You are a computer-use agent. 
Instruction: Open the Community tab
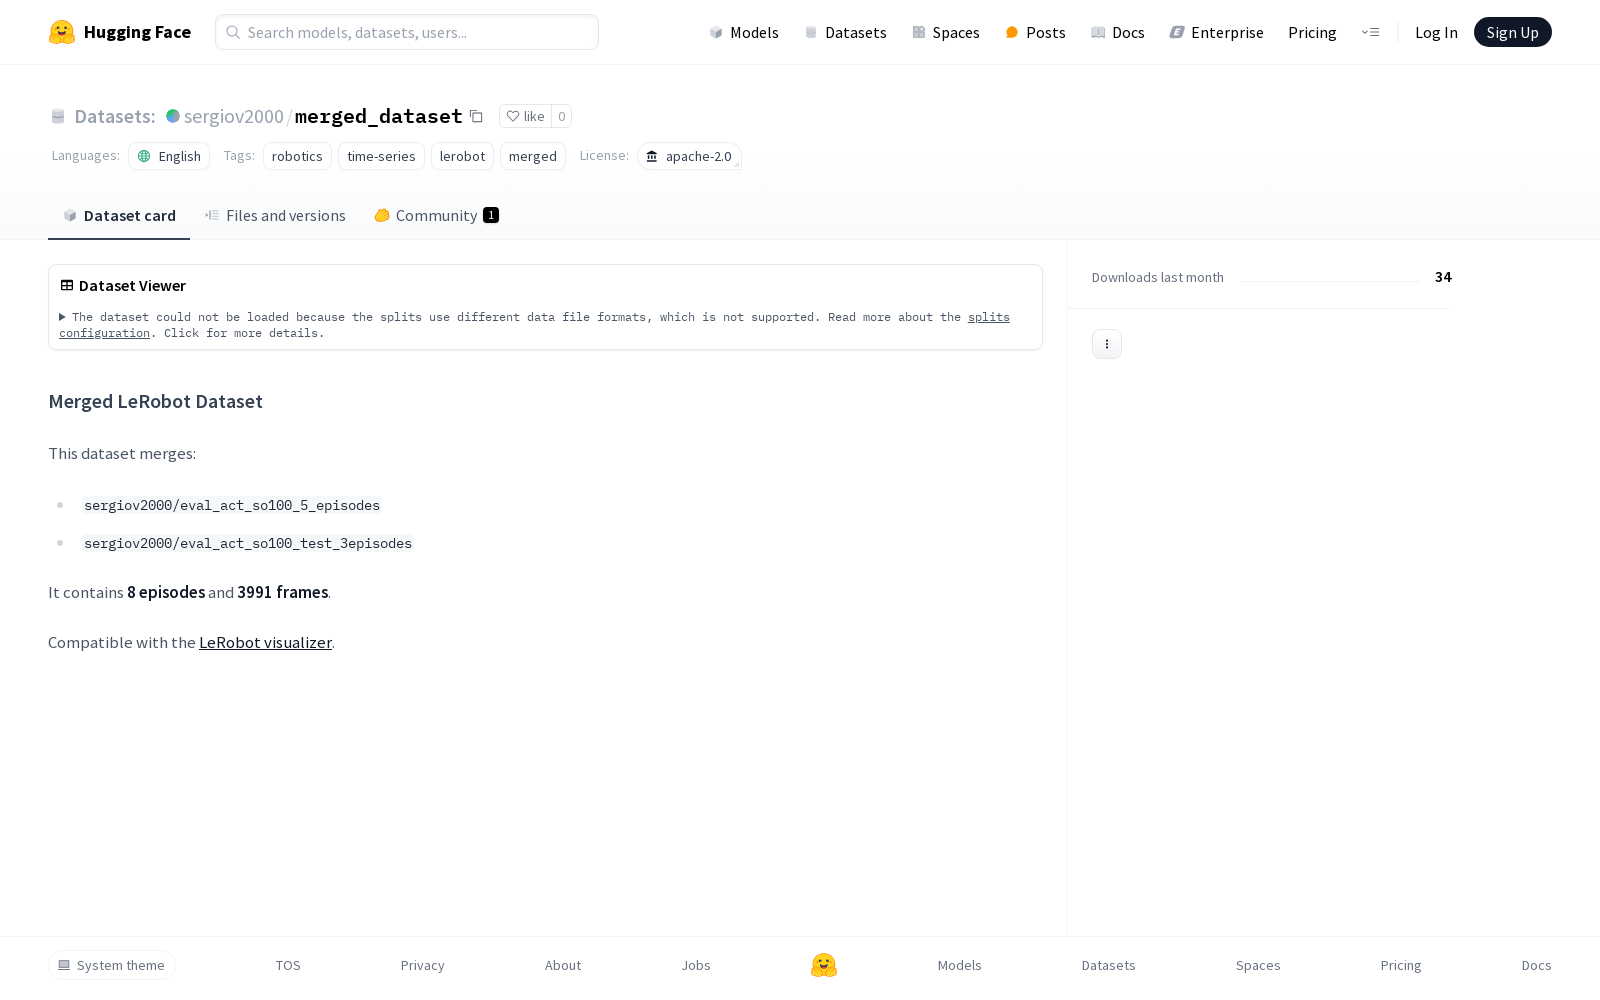(437, 216)
